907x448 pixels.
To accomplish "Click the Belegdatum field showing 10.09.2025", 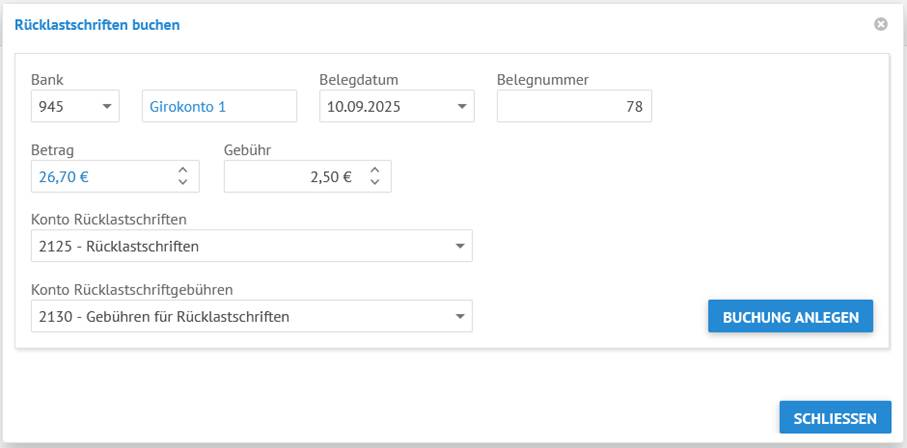I will 383,106.
